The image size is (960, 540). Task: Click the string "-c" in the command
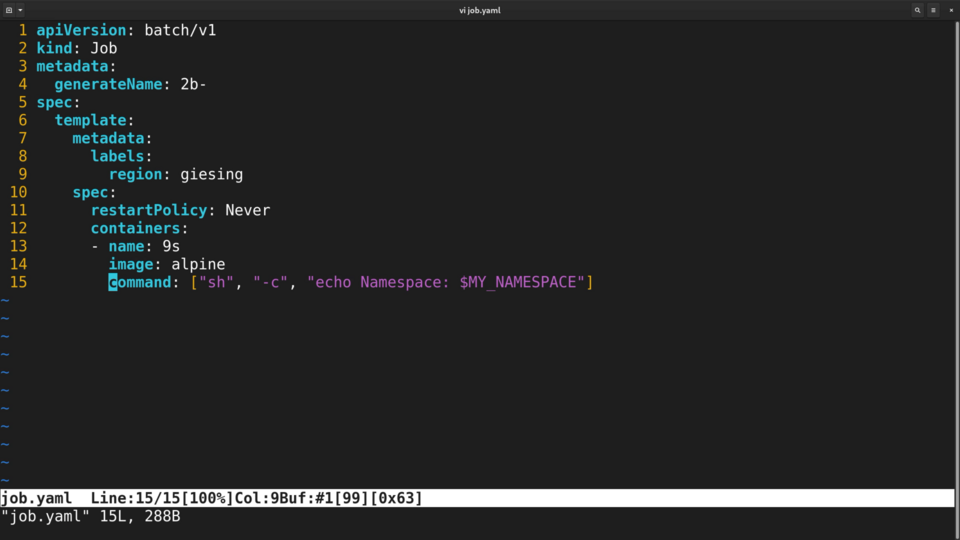tap(270, 282)
